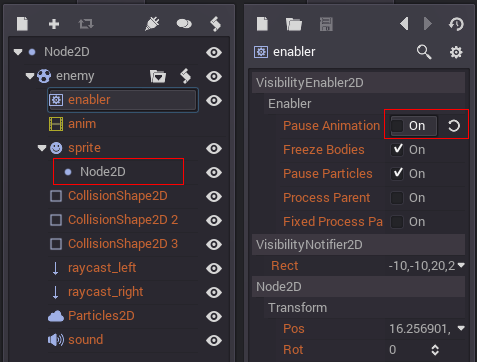Select the anim node in scene tree
The height and width of the screenshot is (362, 477).
[82, 124]
